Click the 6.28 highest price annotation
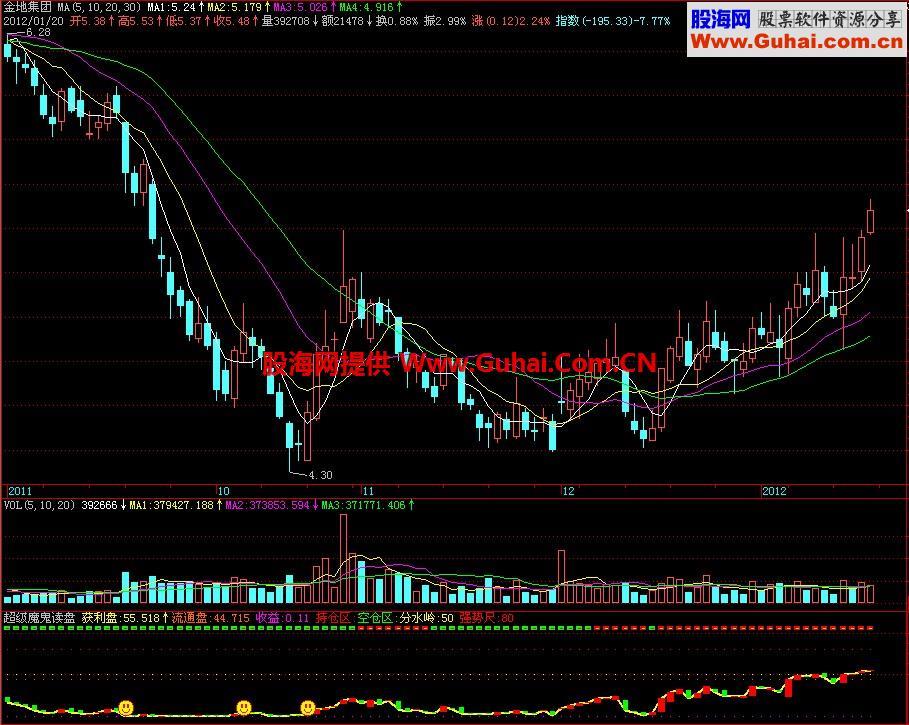The width and height of the screenshot is (909, 725). (x=38, y=33)
